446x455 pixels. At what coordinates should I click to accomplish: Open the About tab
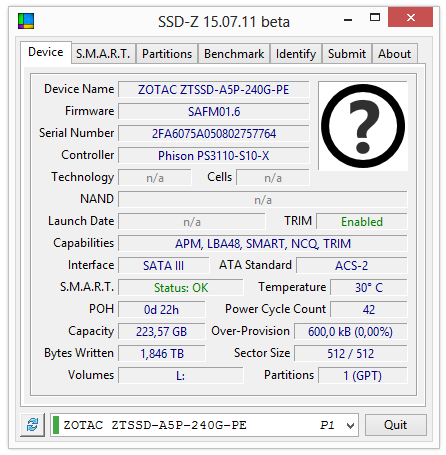394,54
